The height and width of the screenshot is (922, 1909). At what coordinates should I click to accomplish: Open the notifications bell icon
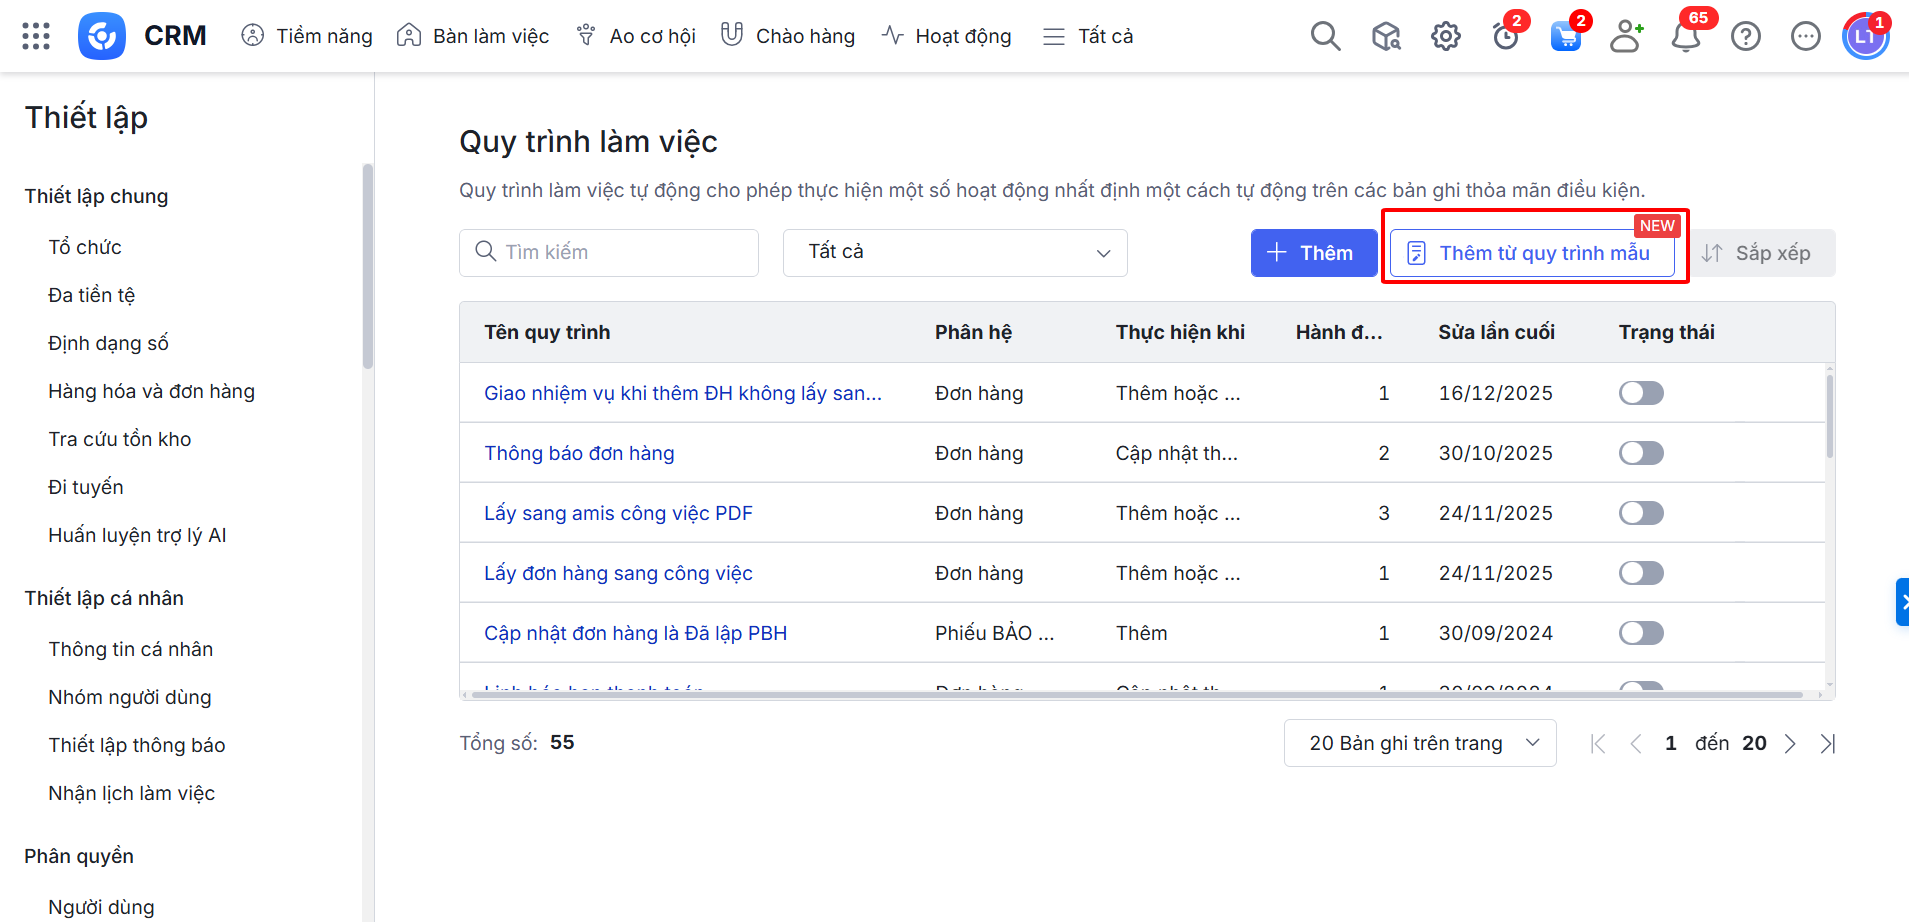(x=1686, y=37)
